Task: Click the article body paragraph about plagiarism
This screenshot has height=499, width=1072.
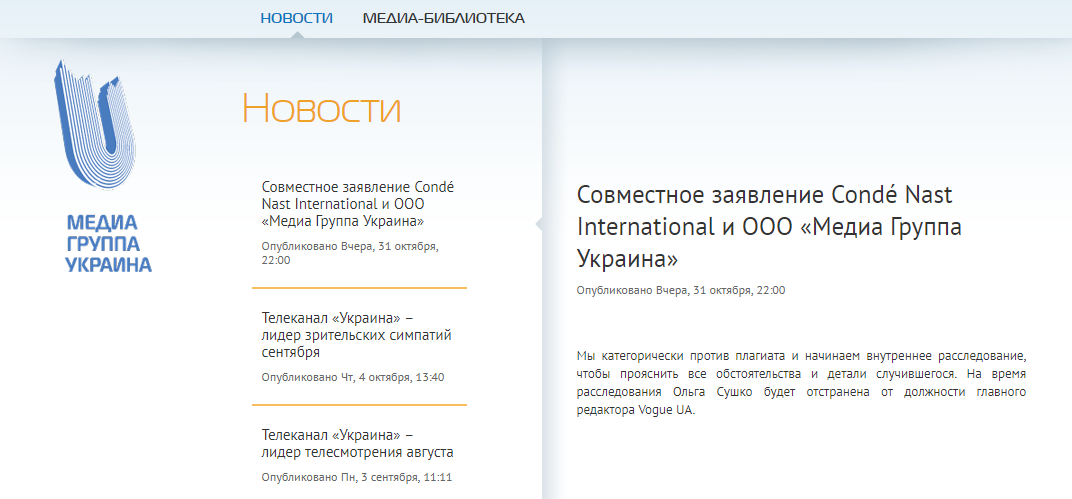Action: (801, 382)
